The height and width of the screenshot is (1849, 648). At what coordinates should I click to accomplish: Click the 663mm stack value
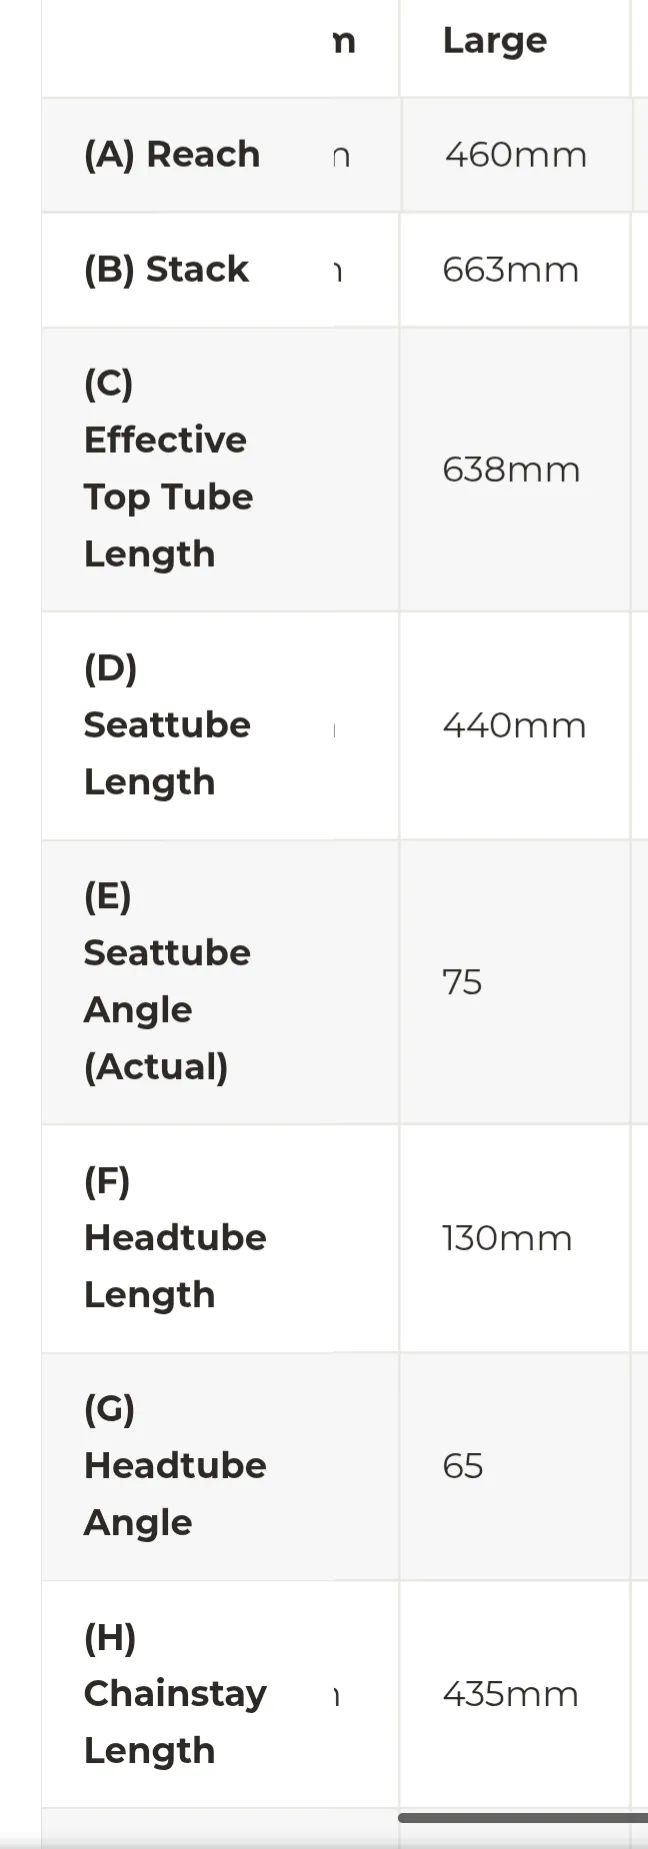510,270
